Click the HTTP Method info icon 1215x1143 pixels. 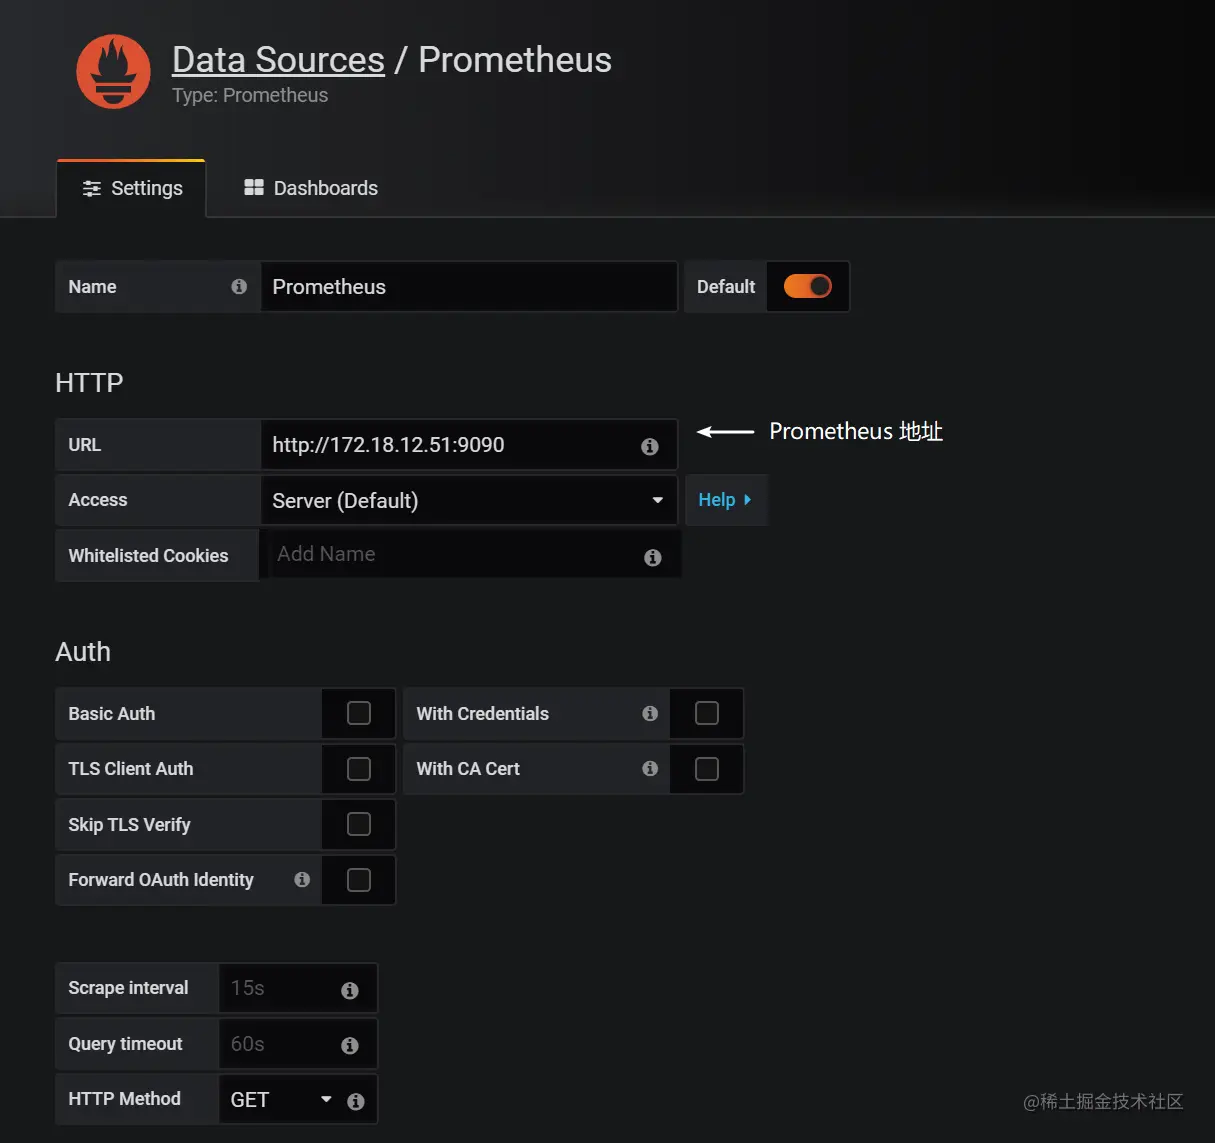click(355, 1101)
